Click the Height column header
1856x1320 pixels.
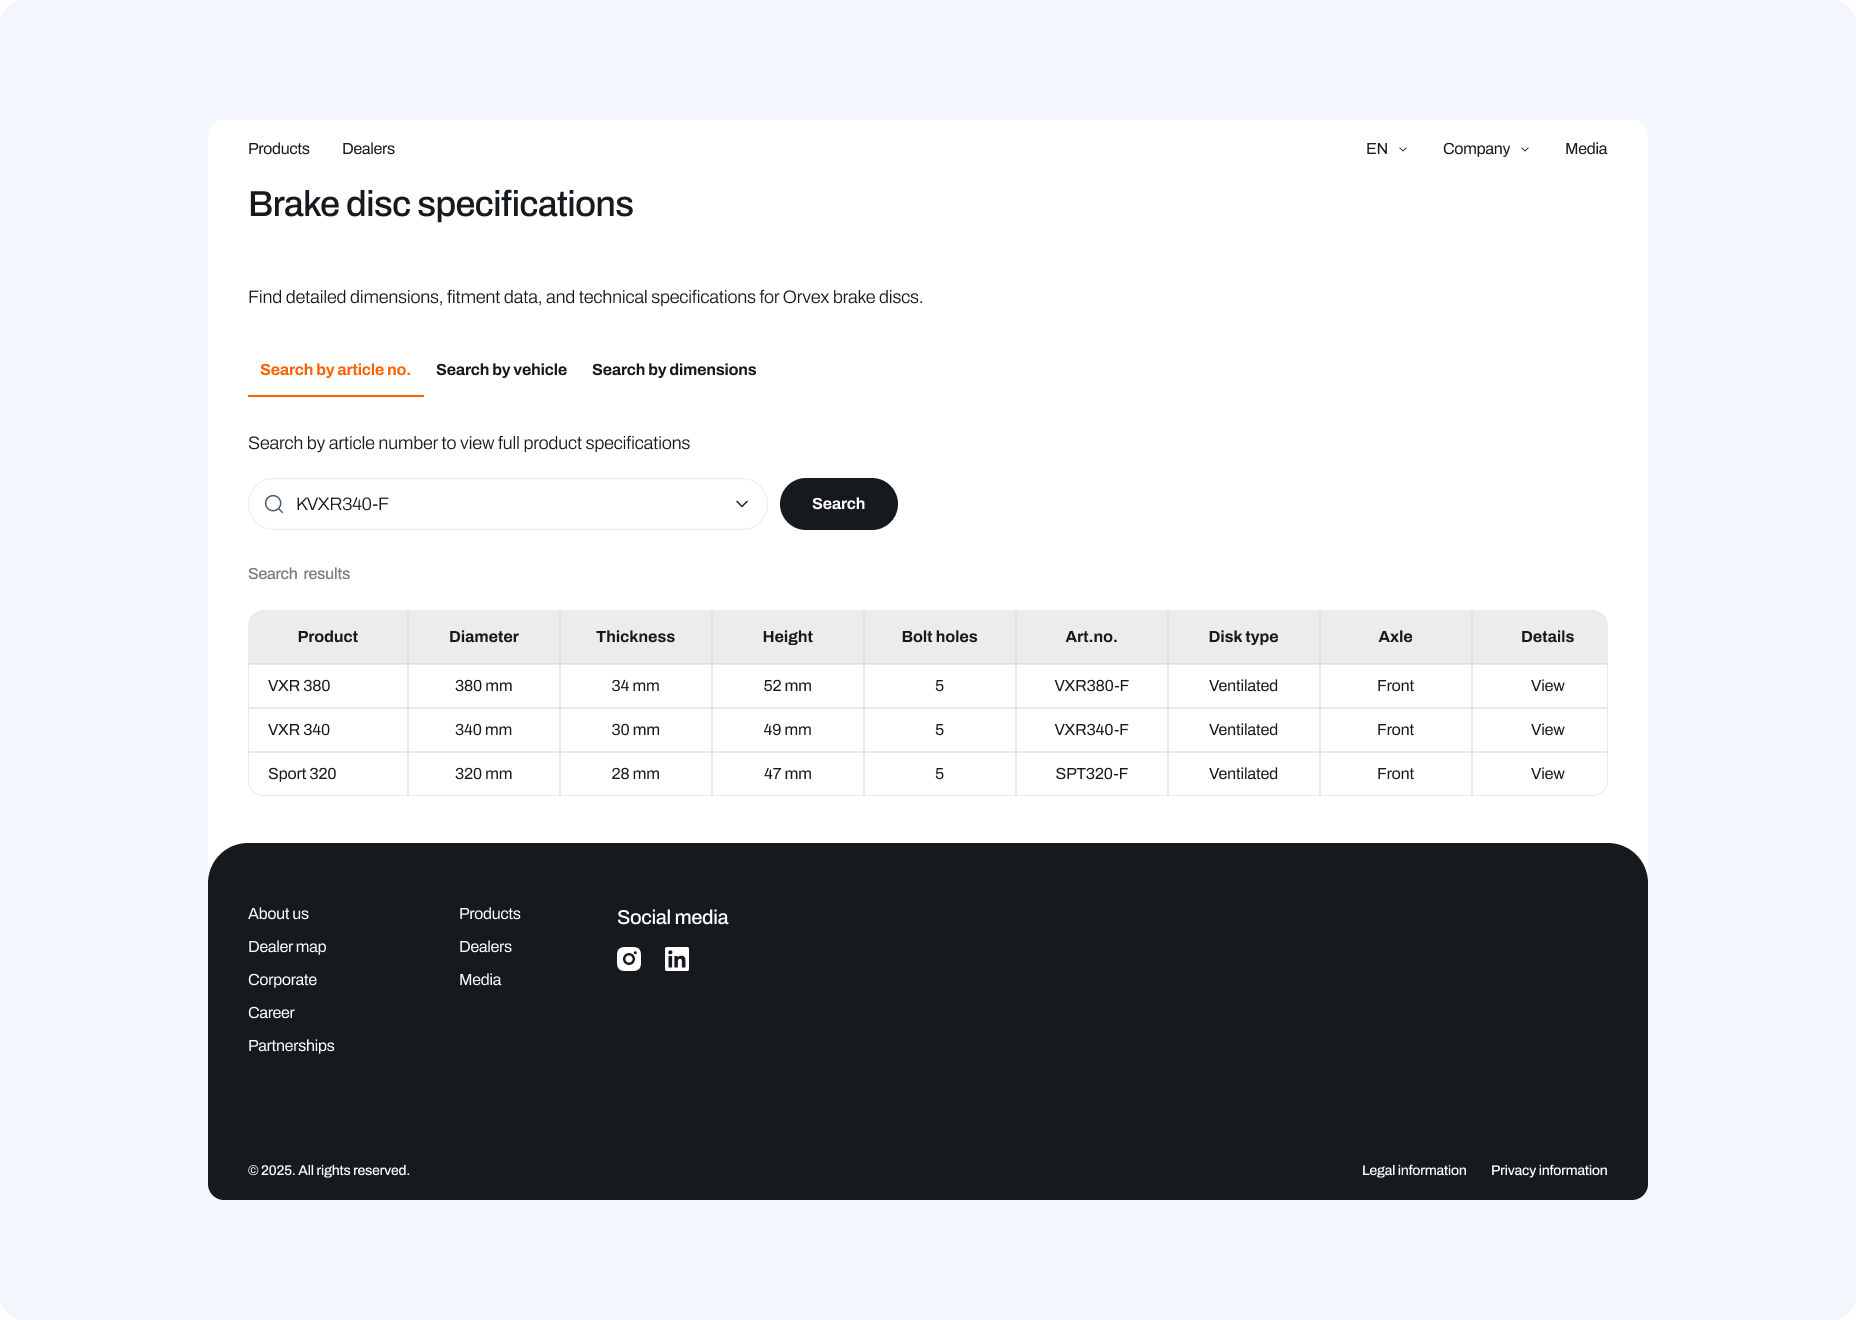point(788,637)
